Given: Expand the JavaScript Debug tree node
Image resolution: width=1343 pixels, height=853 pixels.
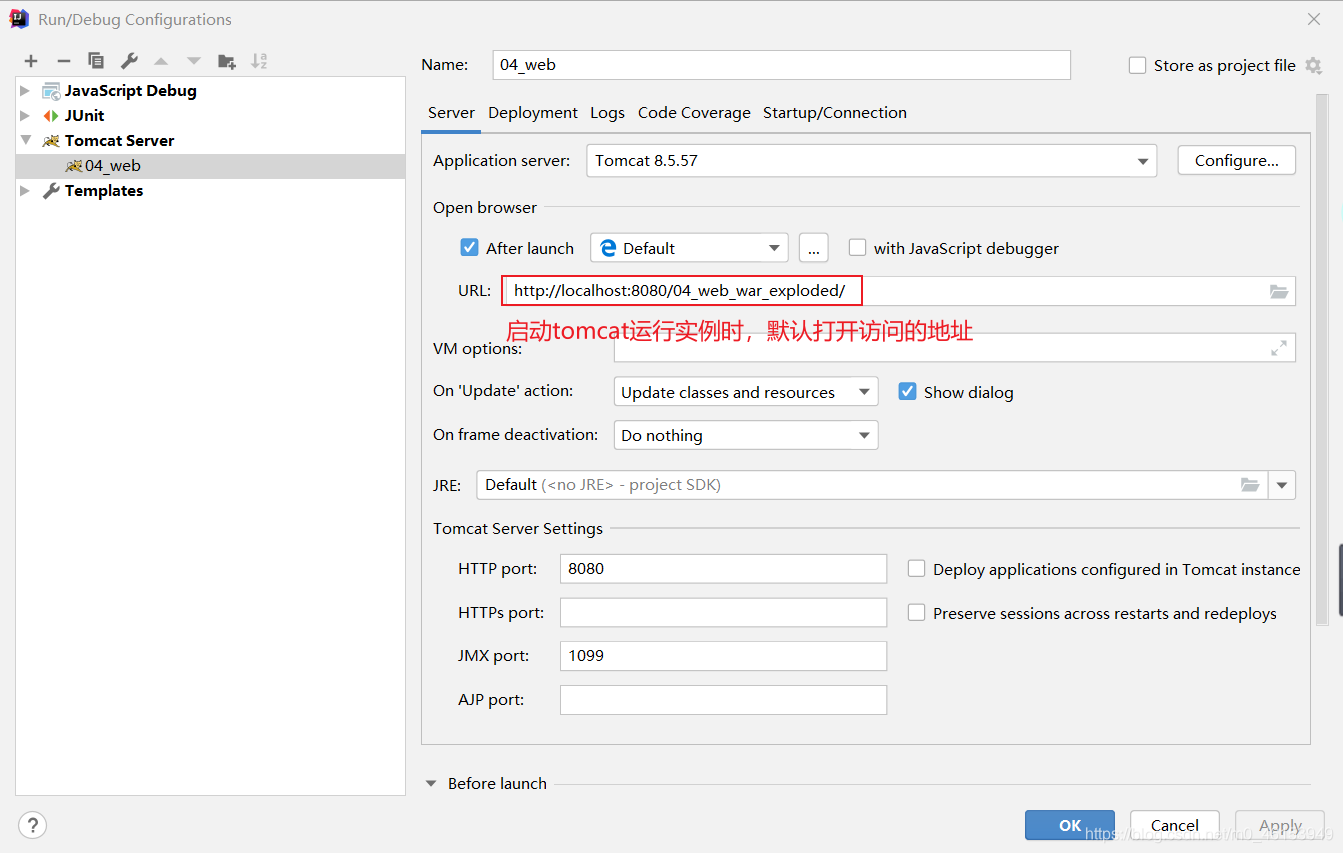Looking at the screenshot, I should (26, 90).
